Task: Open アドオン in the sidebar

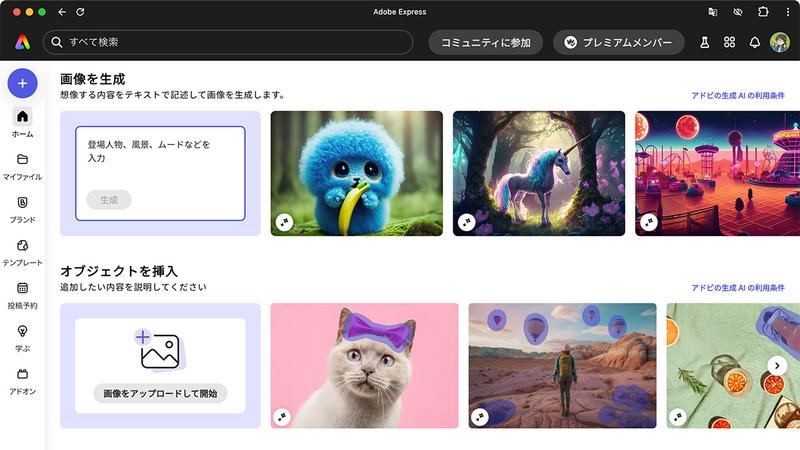Action: 22,380
